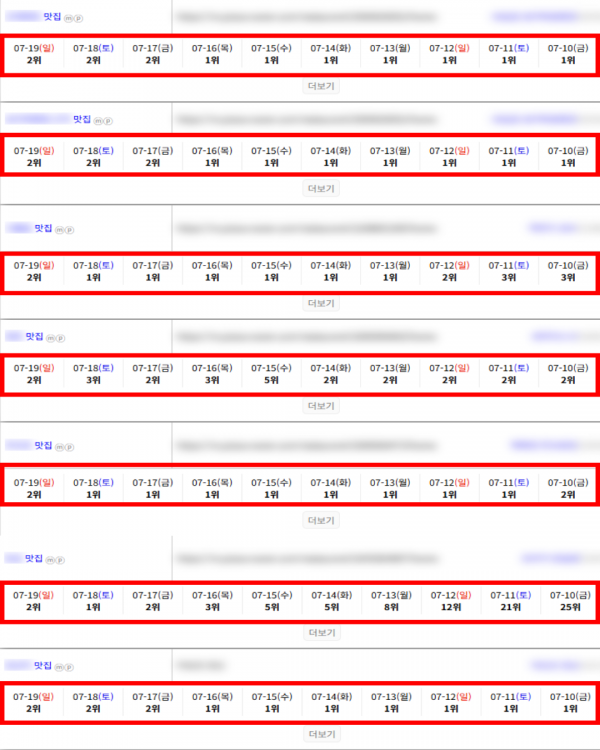The width and height of the screenshot is (600, 750).
Task: Click the 'p' icon in last 맛집 row
Action: (x=69, y=667)
